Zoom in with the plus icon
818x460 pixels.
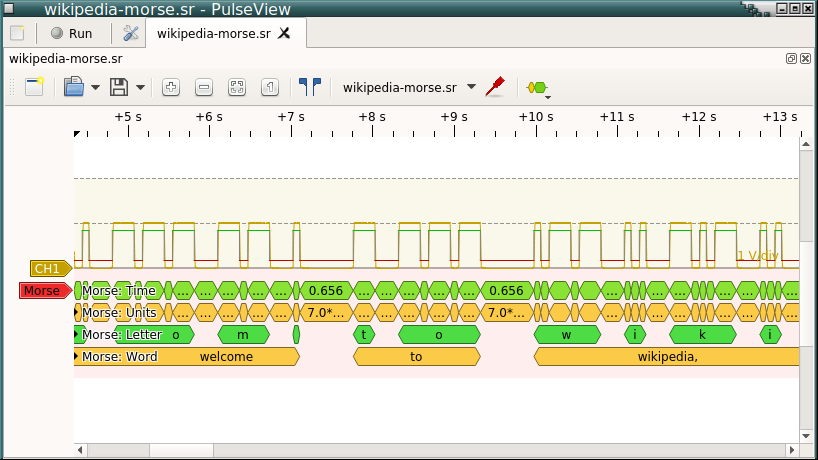coord(171,87)
